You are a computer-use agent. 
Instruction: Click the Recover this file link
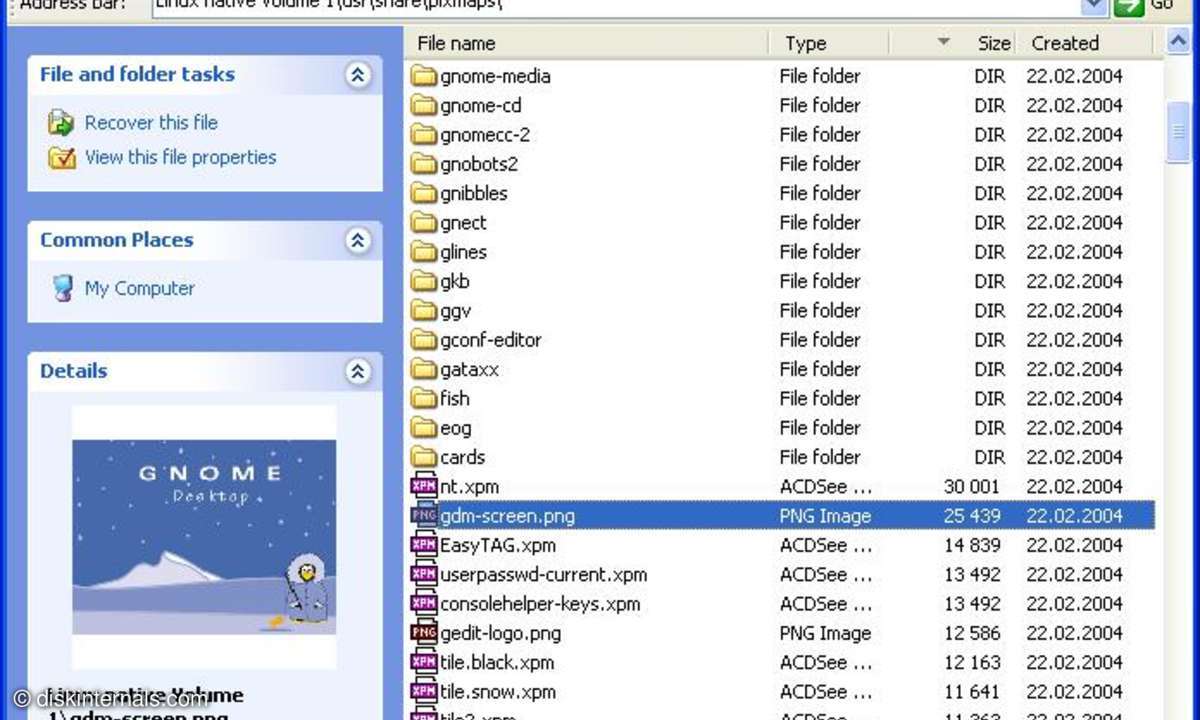151,123
